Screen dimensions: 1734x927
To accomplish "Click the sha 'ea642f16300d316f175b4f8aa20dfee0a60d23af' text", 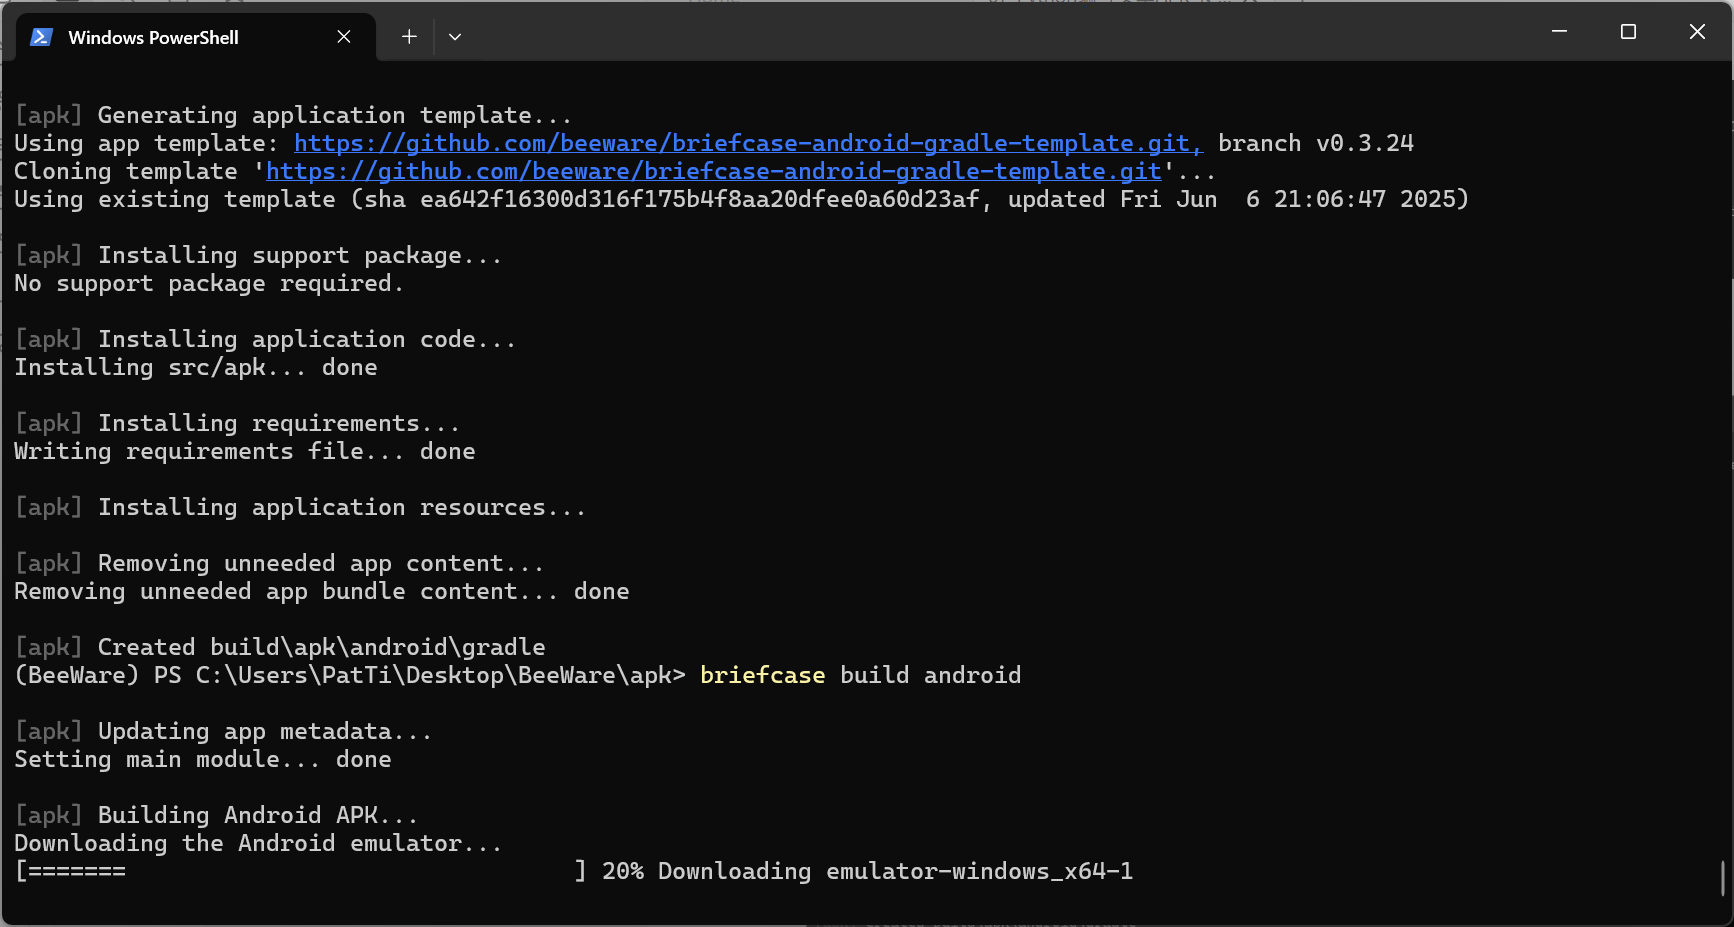I will (x=700, y=200).
